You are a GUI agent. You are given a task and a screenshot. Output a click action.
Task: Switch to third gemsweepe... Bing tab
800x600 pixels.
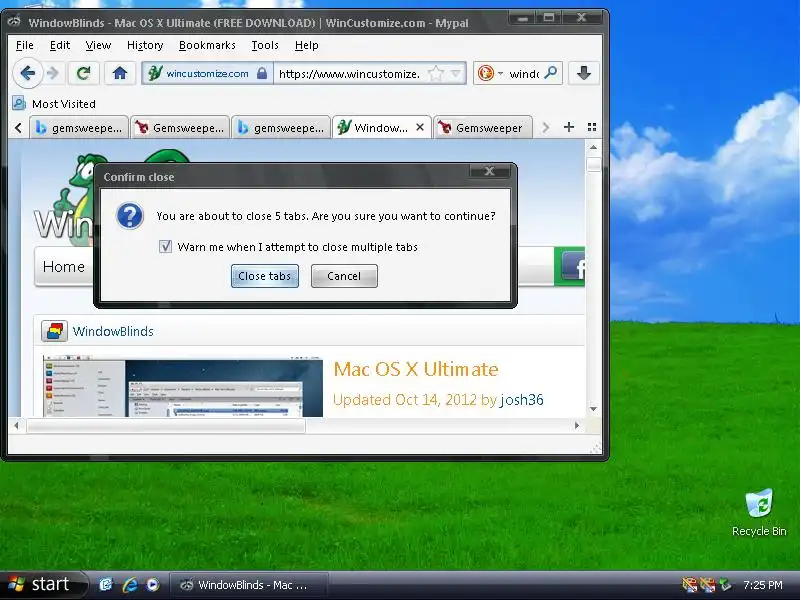pos(280,128)
